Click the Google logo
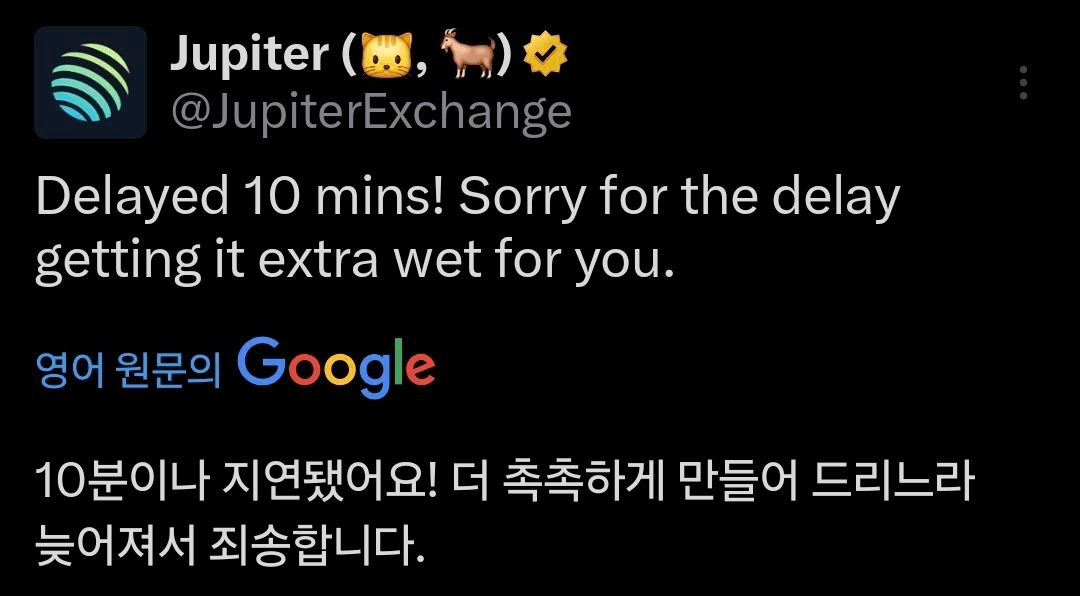This screenshot has height=596, width=1080. [x=336, y=367]
